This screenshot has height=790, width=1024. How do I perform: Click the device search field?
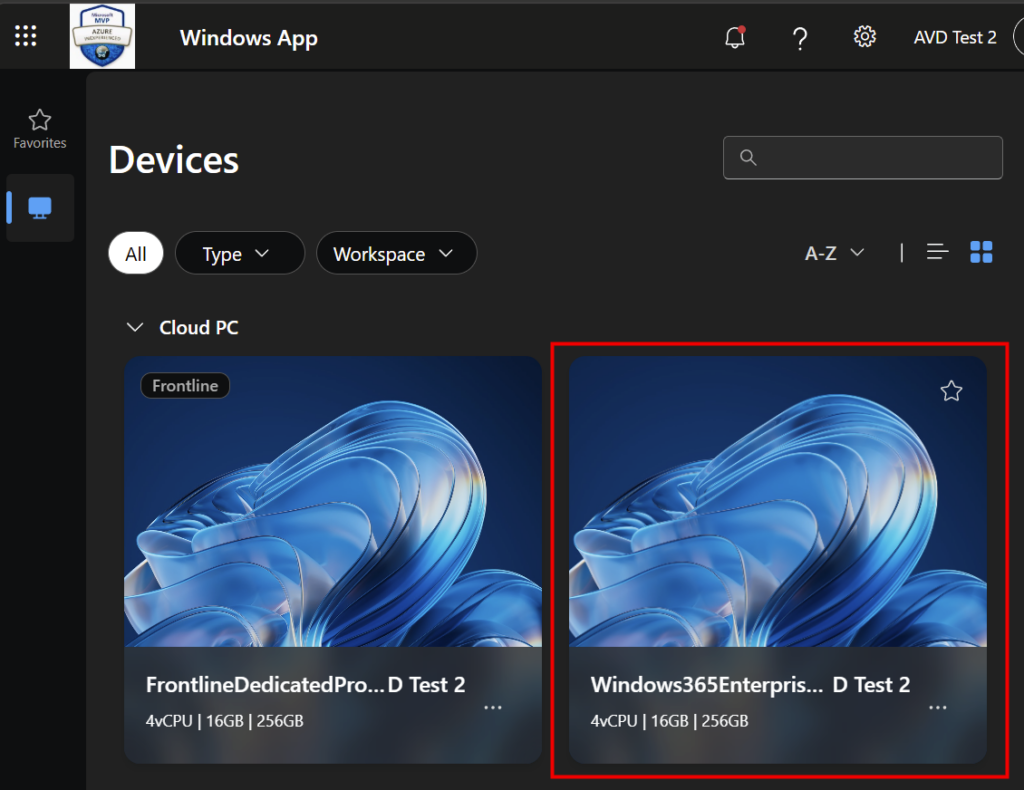862,157
